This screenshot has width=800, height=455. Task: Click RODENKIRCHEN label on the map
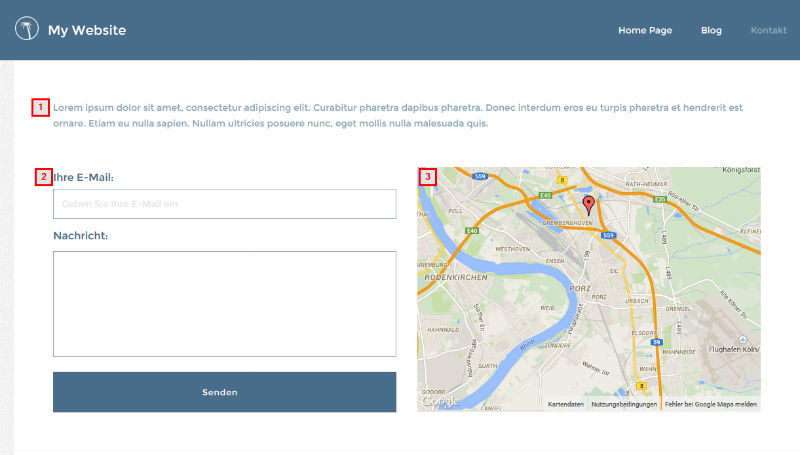pos(456,277)
